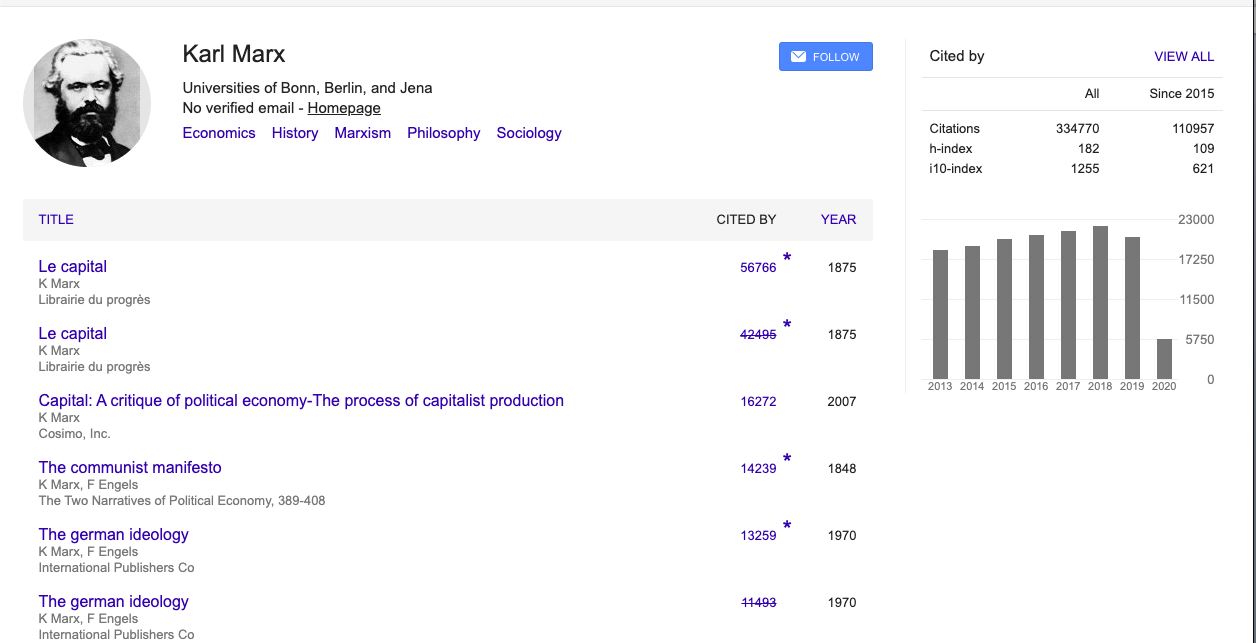
Task: Click the asterisk next to the 42495 count
Action: (x=787, y=326)
